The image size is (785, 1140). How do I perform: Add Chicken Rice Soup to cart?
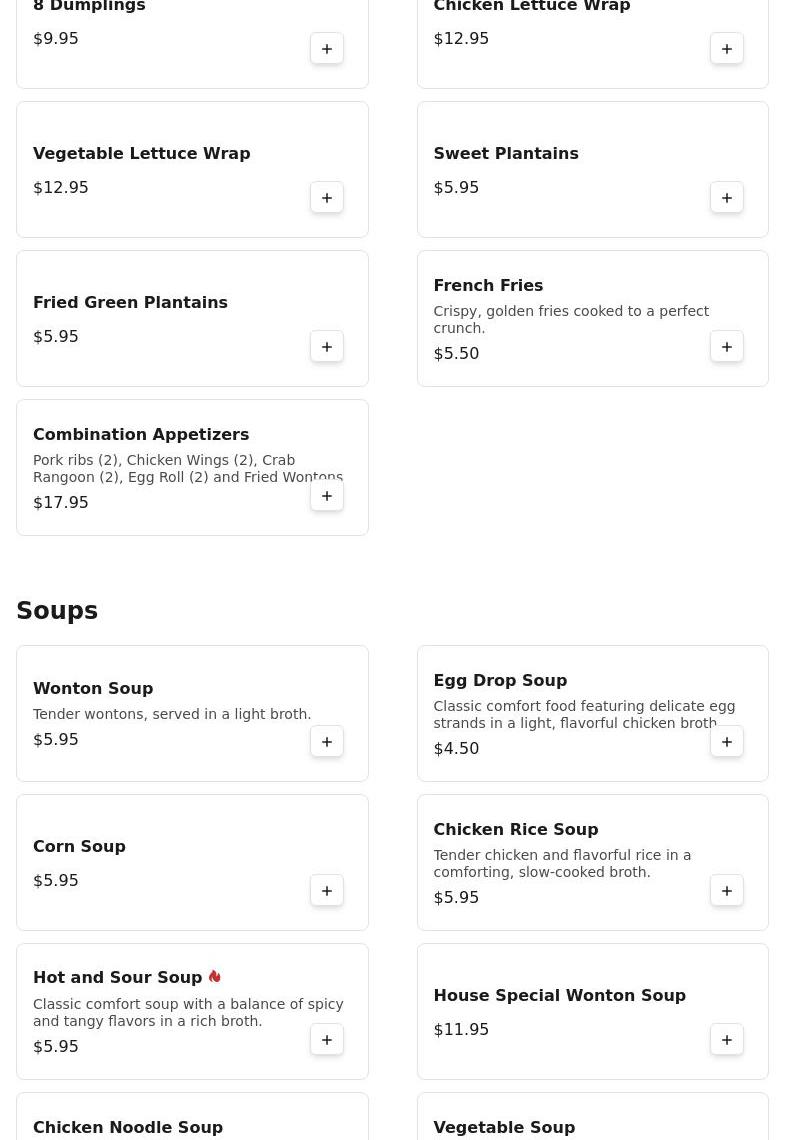tap(727, 891)
